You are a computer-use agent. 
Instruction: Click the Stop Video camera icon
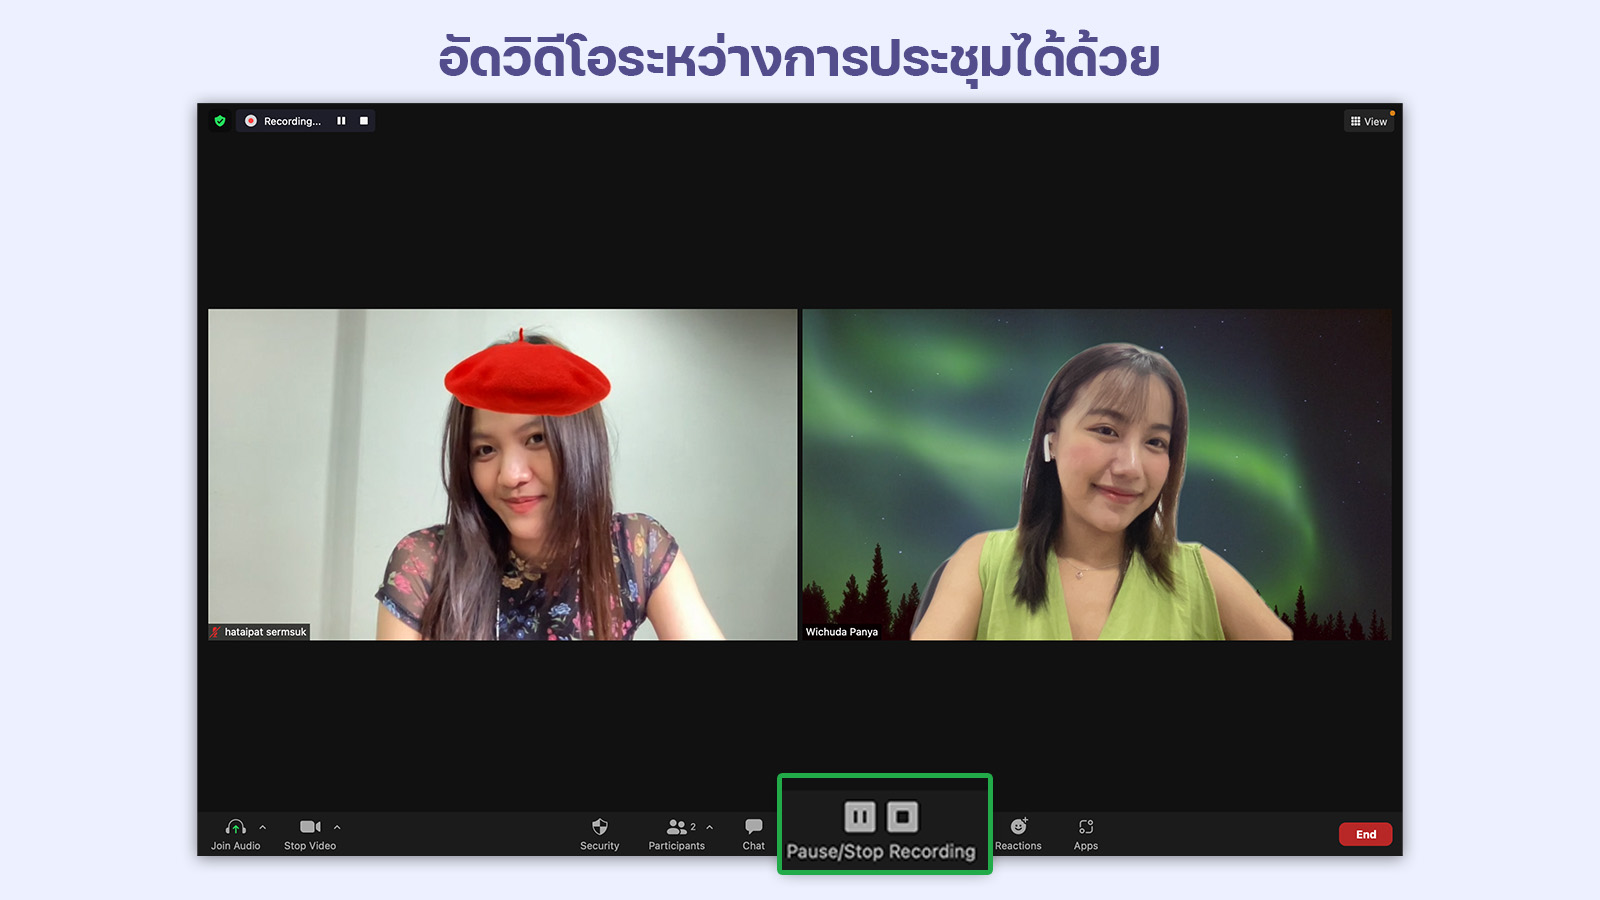point(309,827)
